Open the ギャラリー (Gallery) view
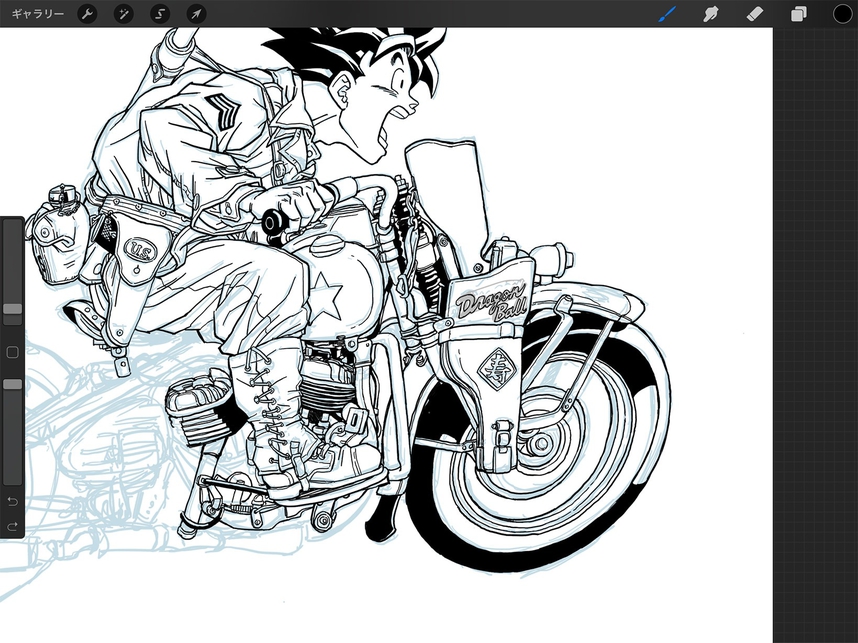The image size is (858, 643). coord(37,14)
